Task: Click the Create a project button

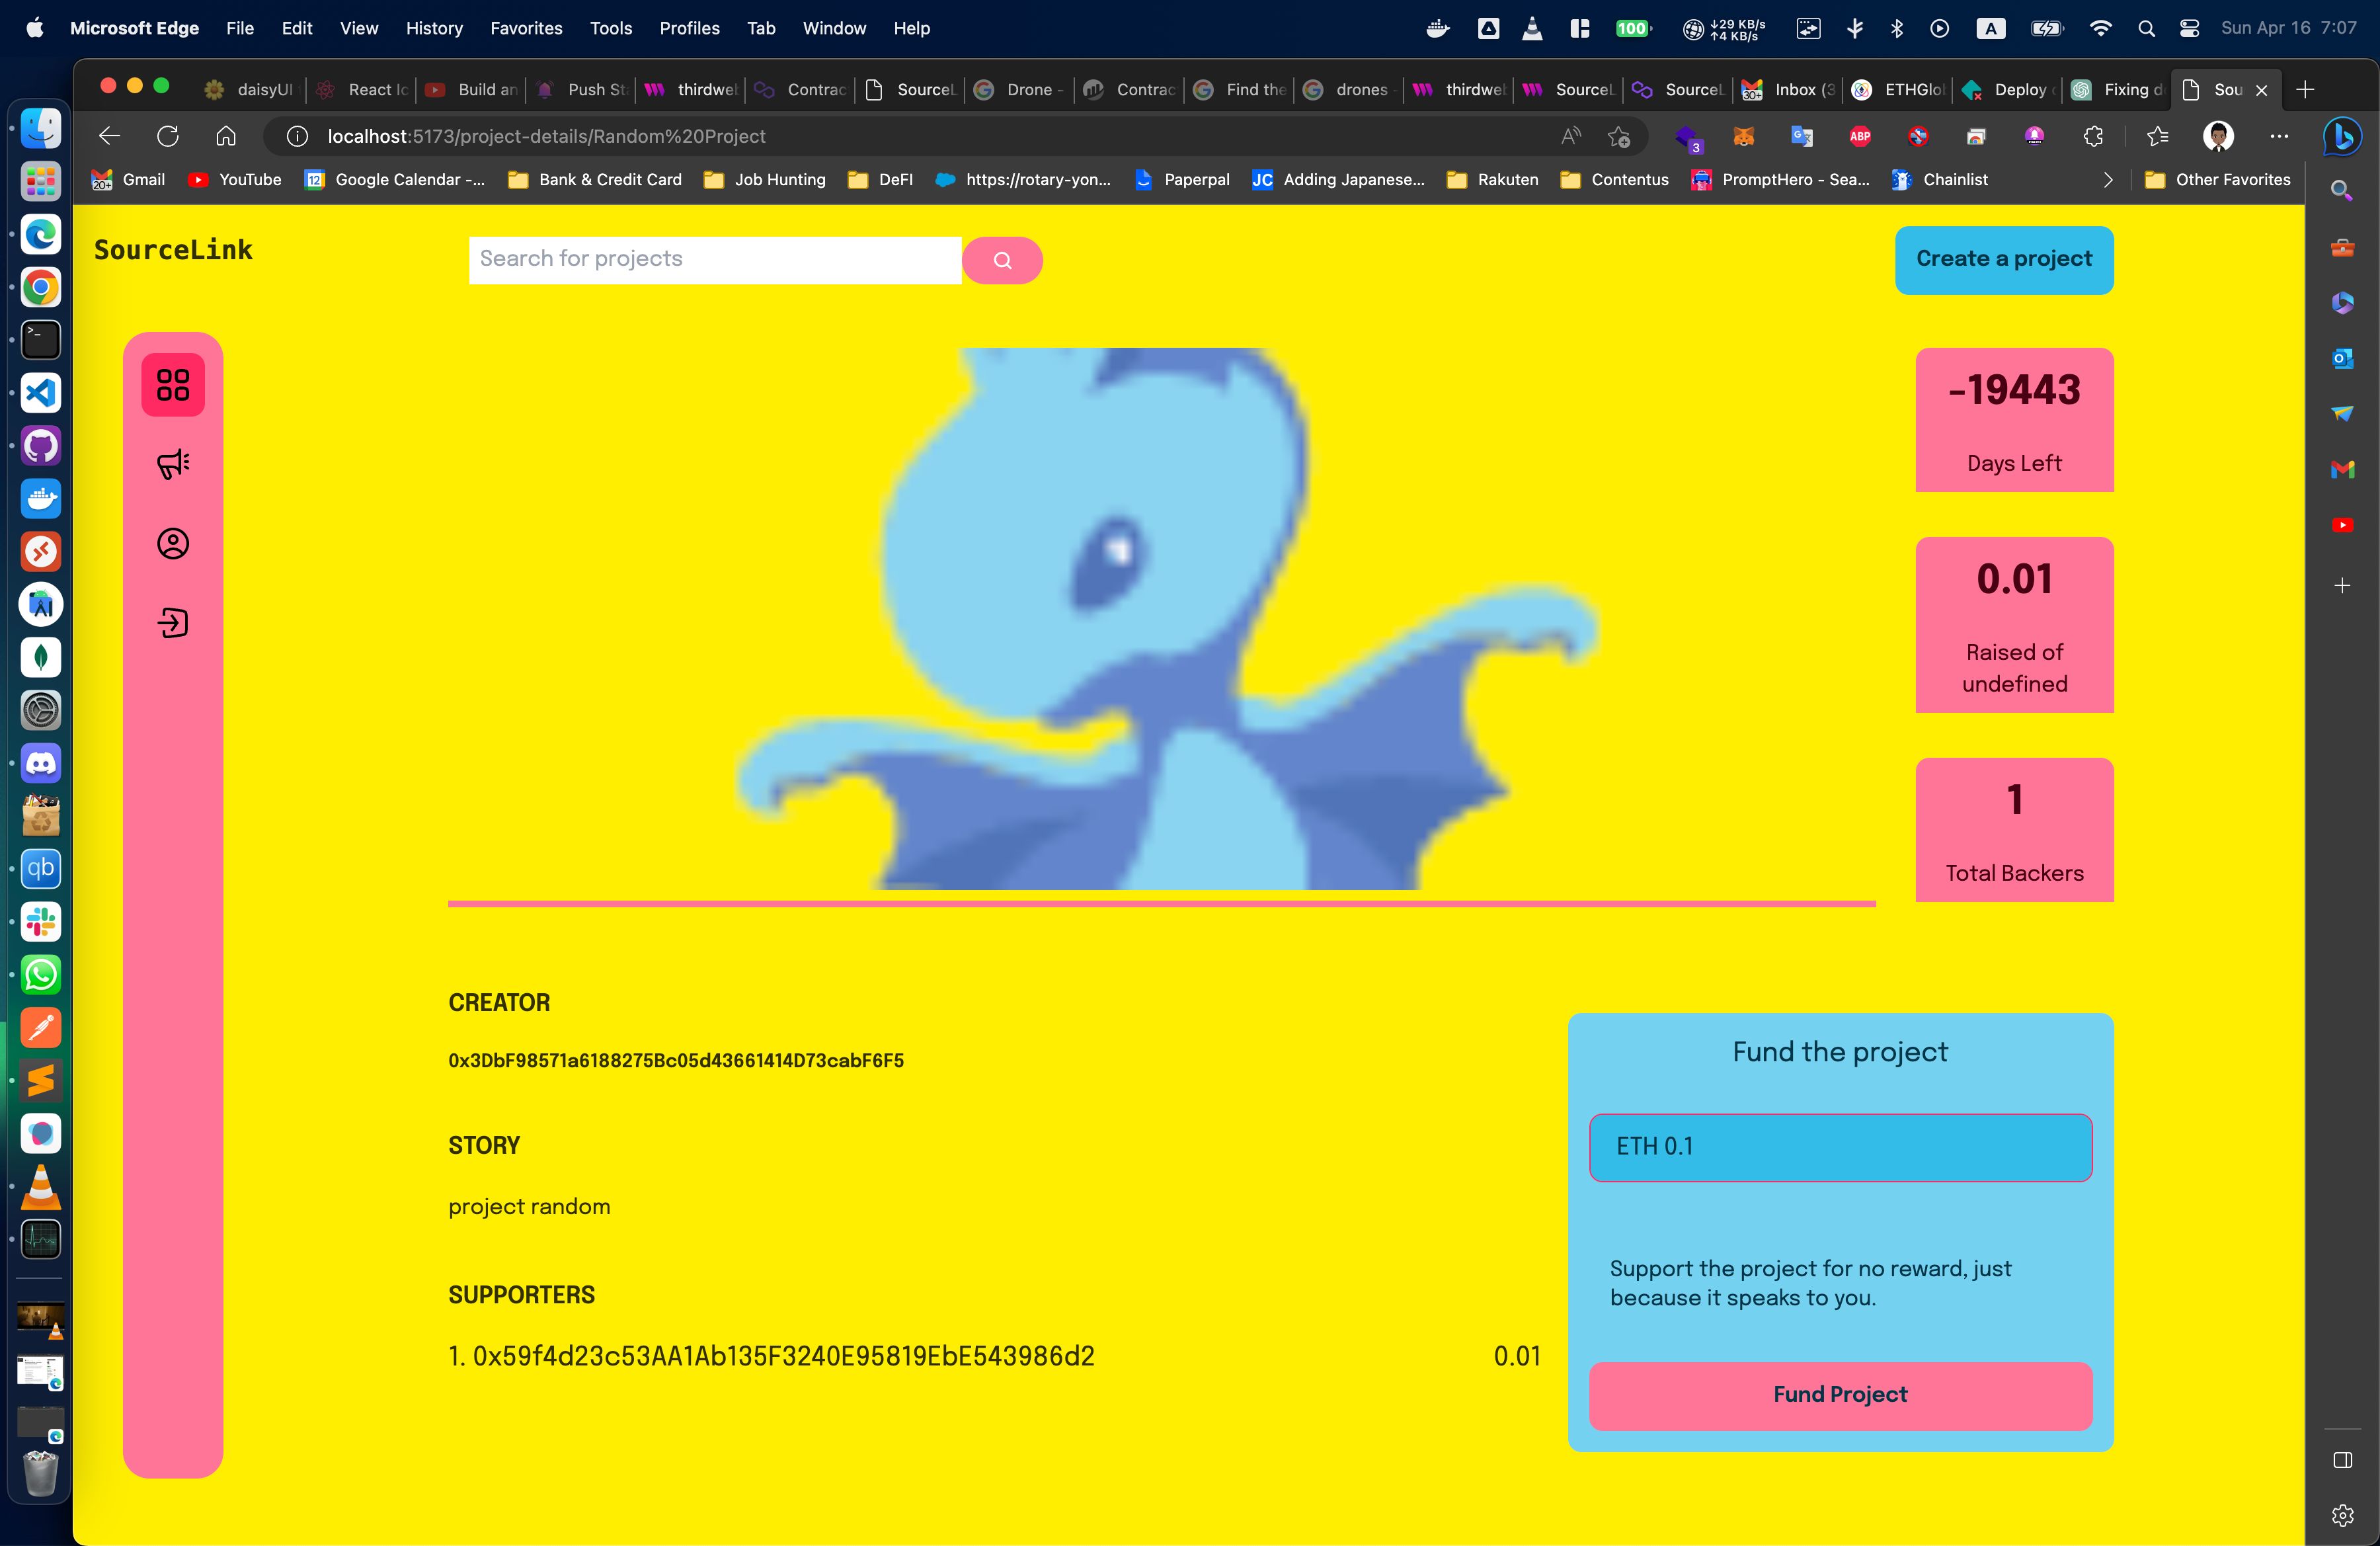Action: pos(2005,259)
